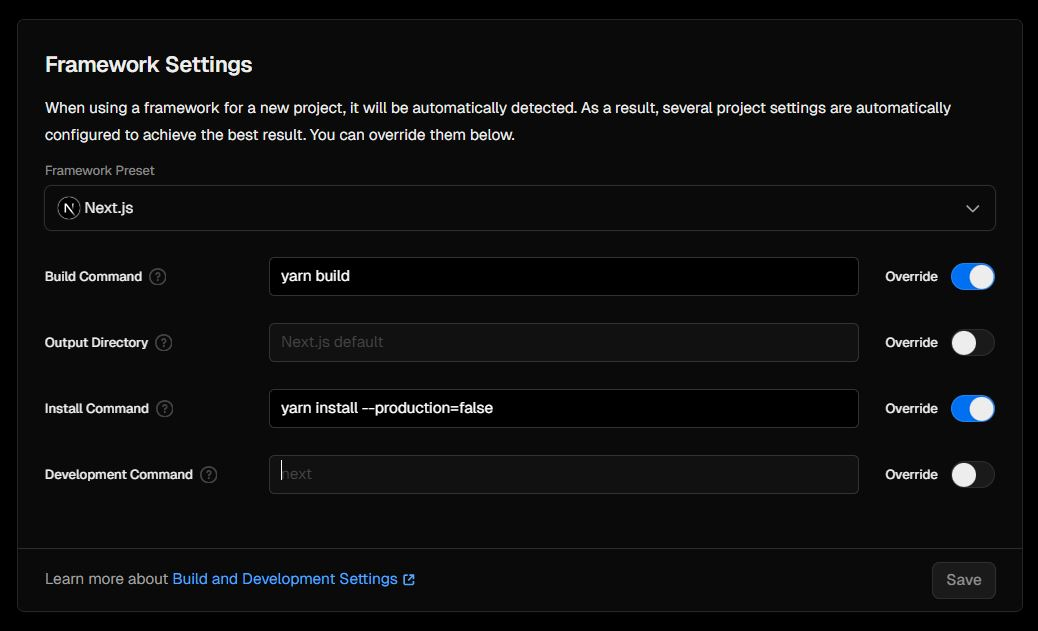Click the 'Learn more about' text
This screenshot has height=631, width=1038.
(x=106, y=579)
